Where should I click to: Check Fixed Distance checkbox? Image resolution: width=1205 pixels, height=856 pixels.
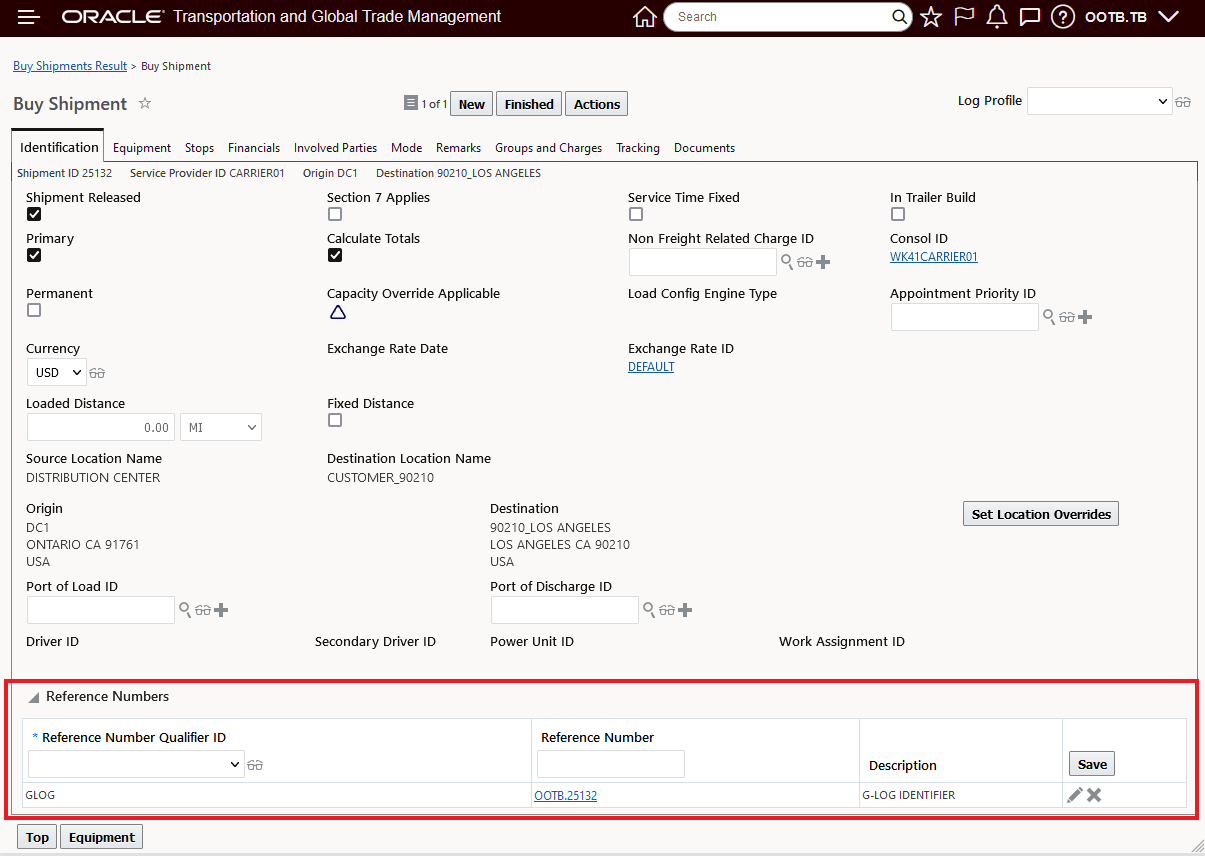coord(335,420)
